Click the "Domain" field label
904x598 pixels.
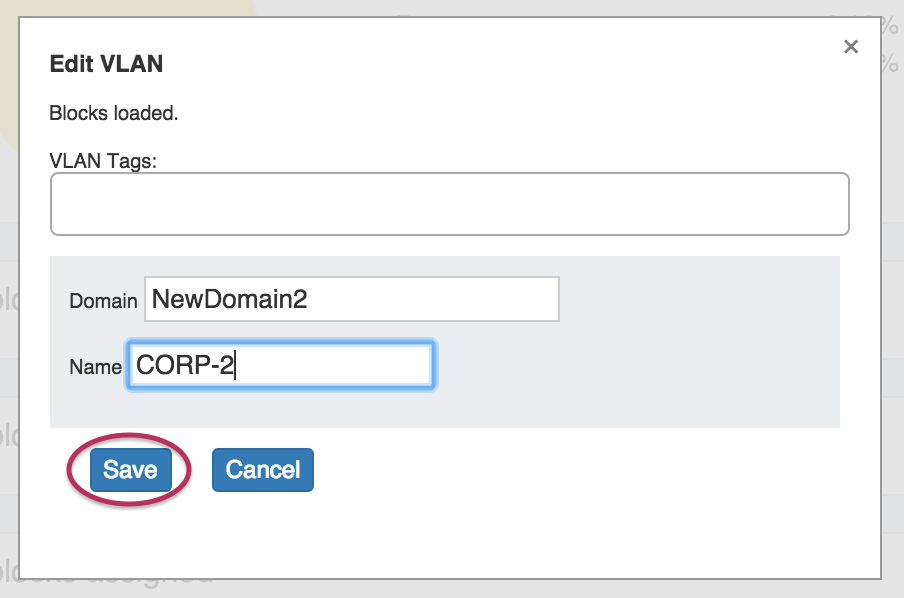click(x=103, y=301)
